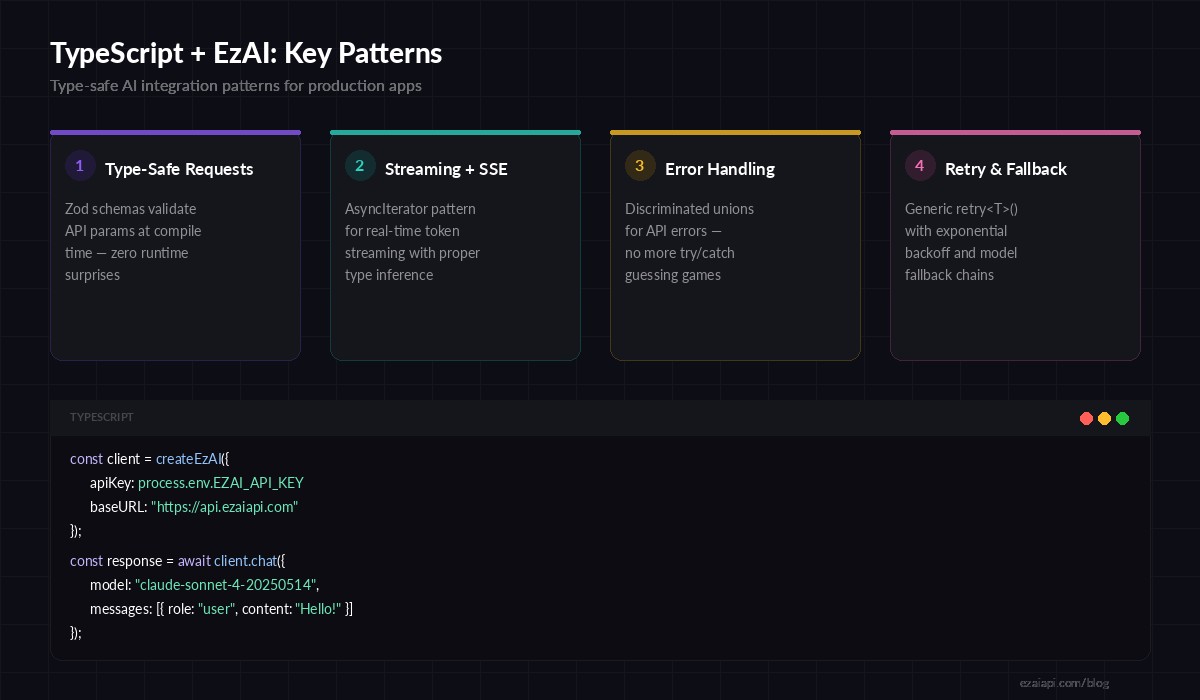This screenshot has width=1200, height=700.
Task: Click the red traffic-light dot in code window
Action: pos(1087,419)
